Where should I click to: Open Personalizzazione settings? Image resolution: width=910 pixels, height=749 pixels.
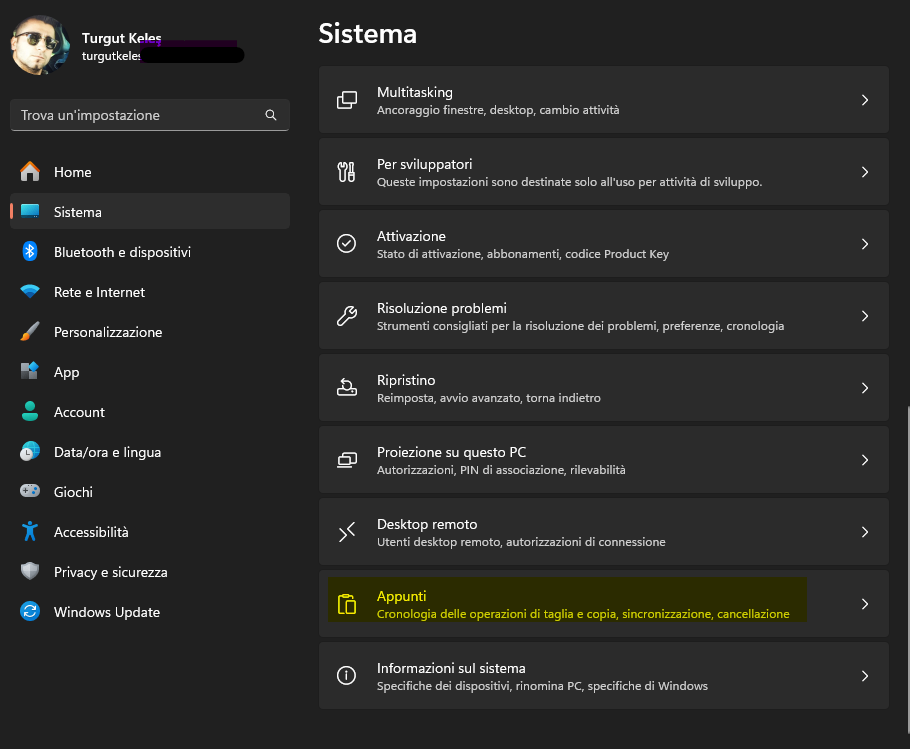tap(108, 332)
